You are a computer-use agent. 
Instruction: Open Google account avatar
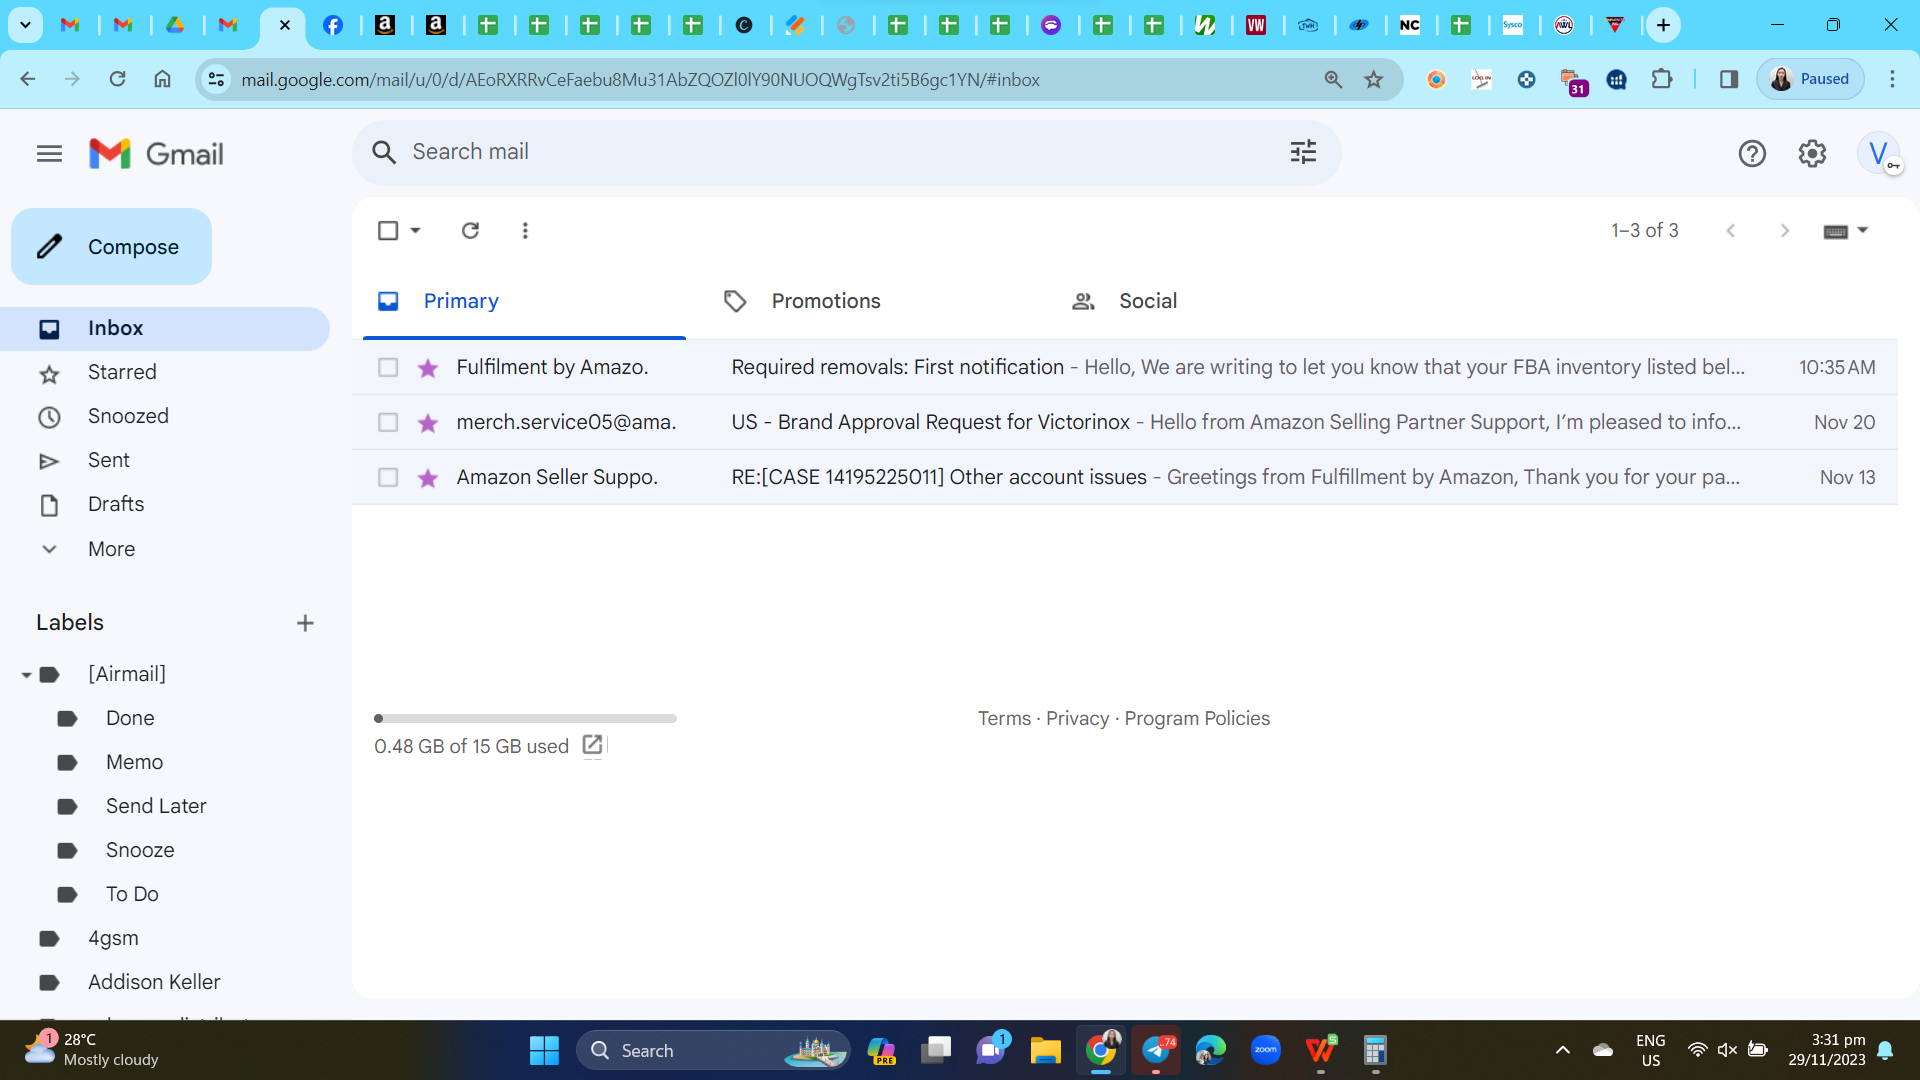pyautogui.click(x=1879, y=154)
